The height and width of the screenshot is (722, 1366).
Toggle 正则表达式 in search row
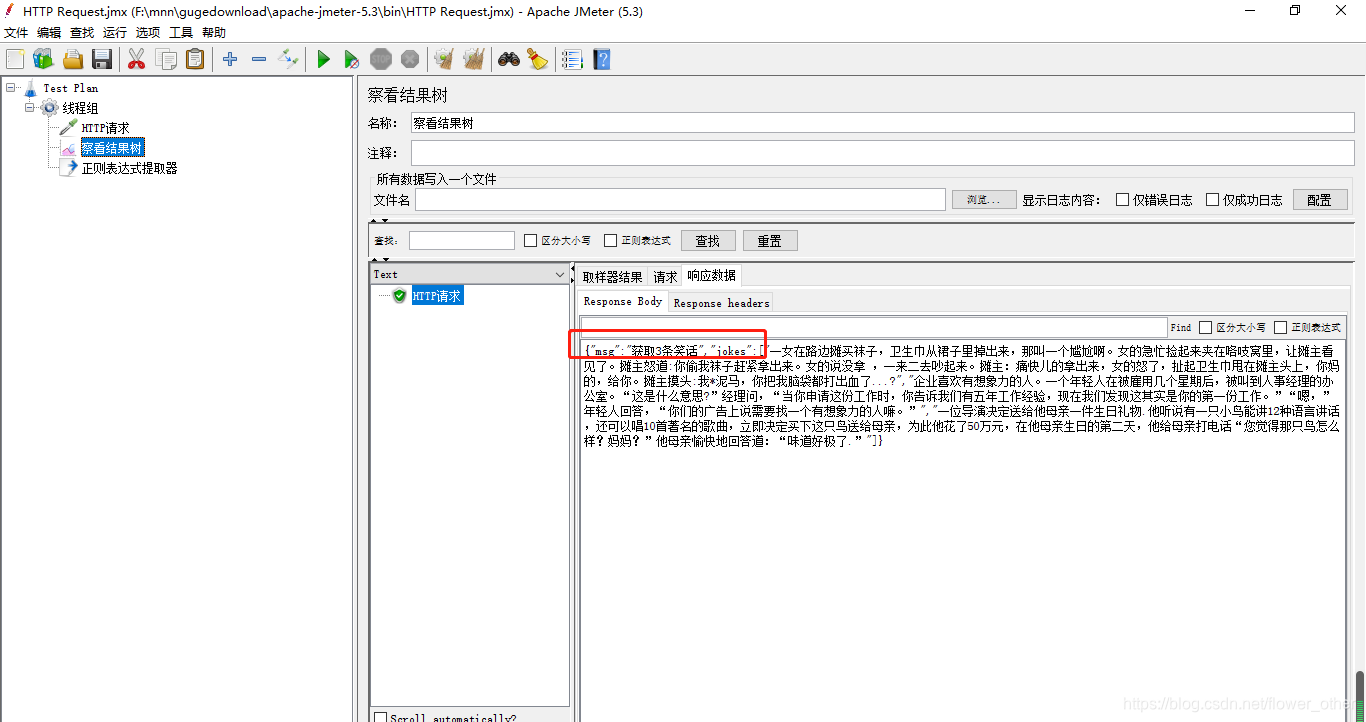pos(611,240)
